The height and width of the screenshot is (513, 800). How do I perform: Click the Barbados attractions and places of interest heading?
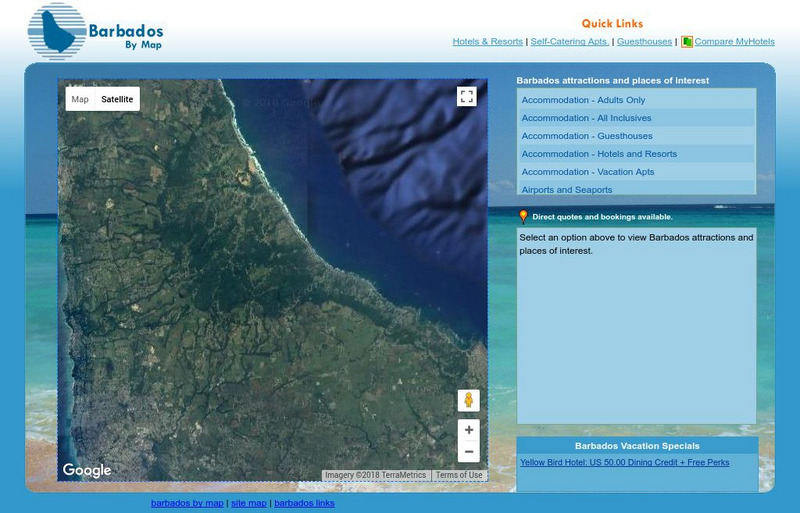tap(613, 81)
